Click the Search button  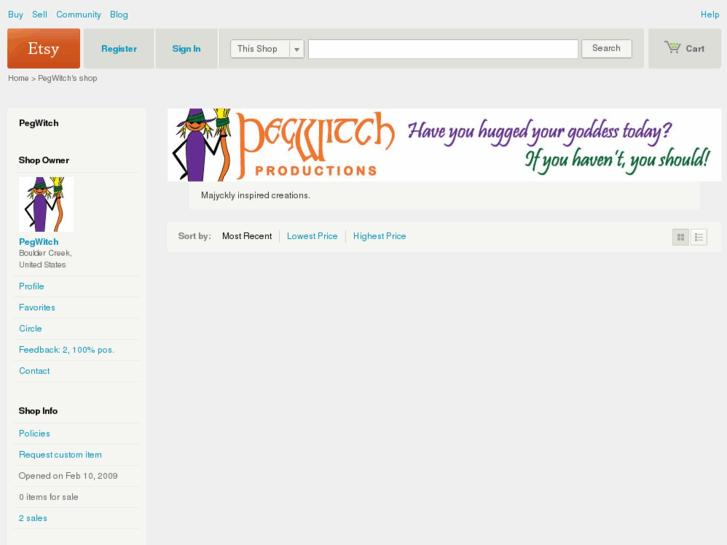pos(606,48)
